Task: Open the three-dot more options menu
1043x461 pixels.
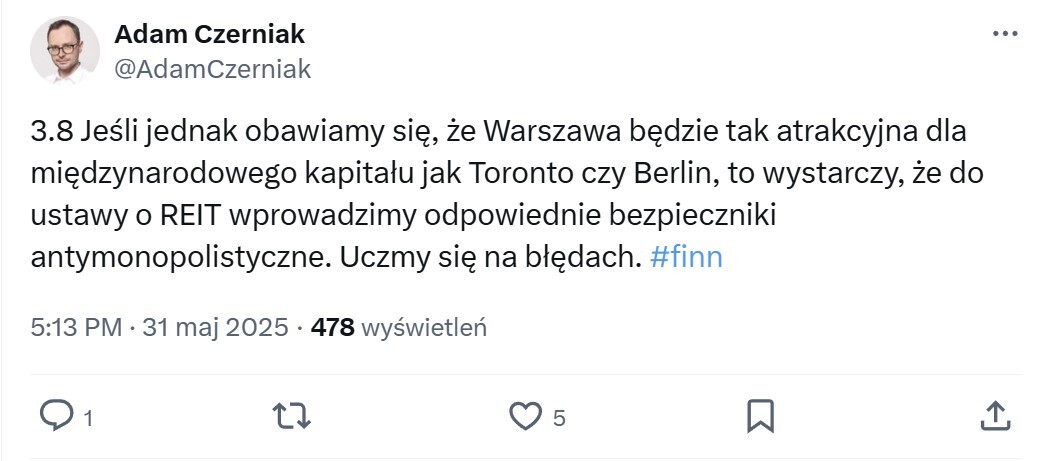Action: [x=1004, y=34]
